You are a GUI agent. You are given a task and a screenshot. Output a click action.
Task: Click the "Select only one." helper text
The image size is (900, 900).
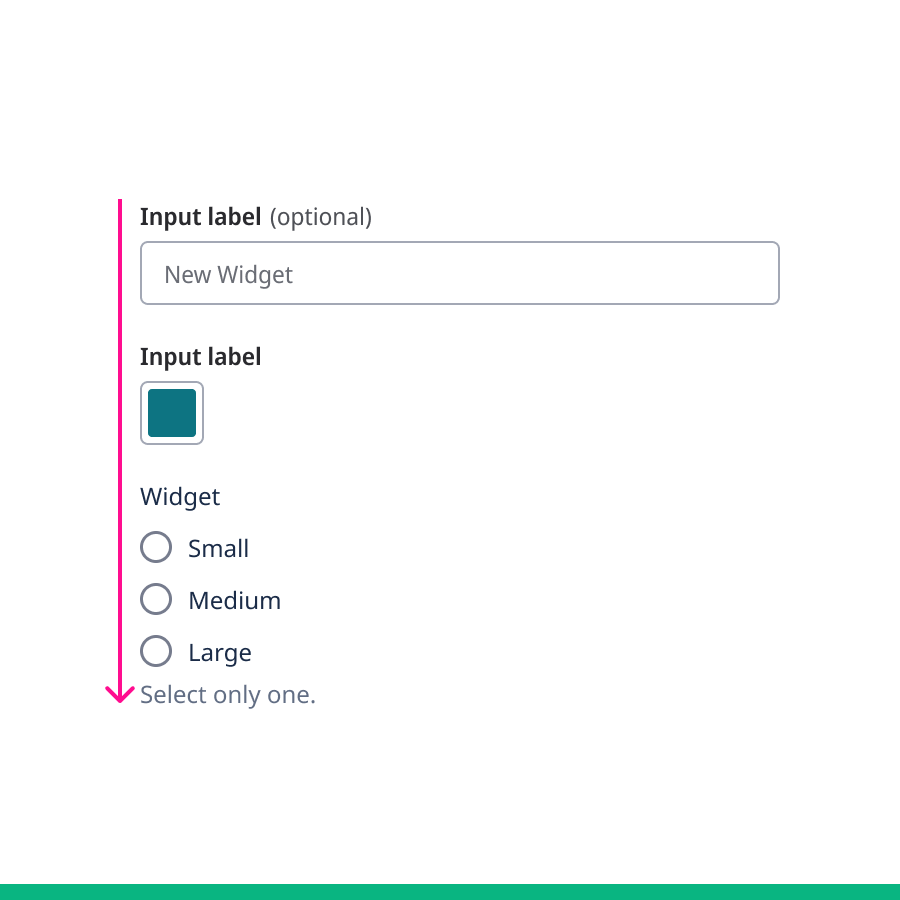(228, 695)
